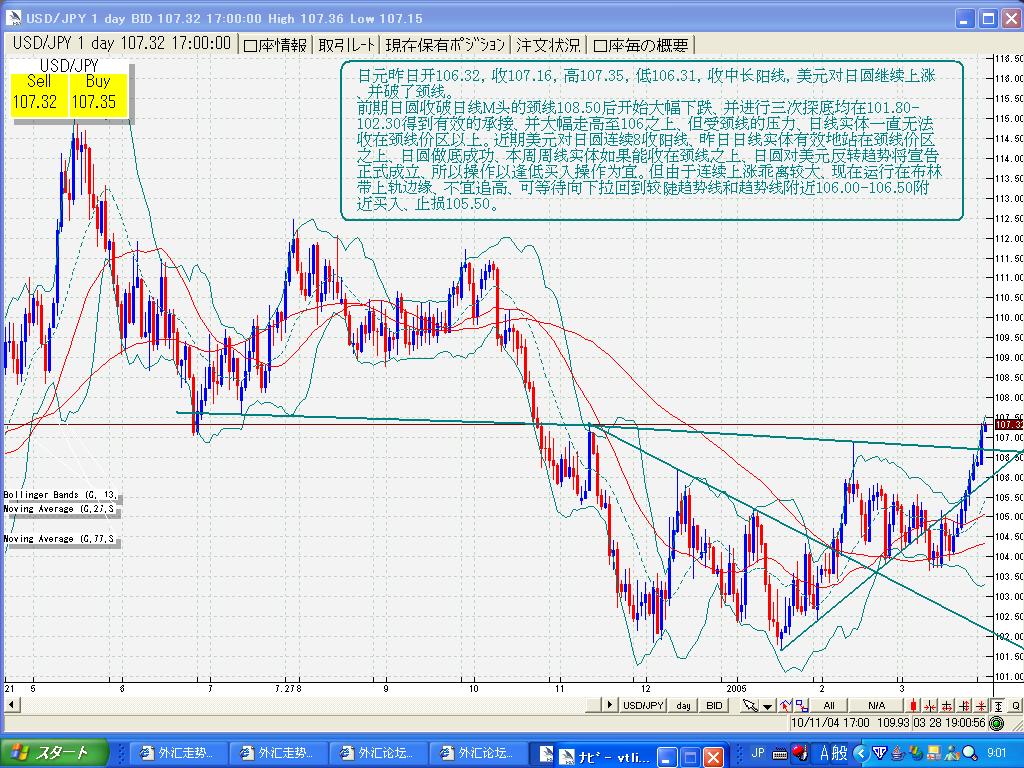Click the A般 IME input mode indicator
The height and width of the screenshot is (768, 1024).
point(833,753)
